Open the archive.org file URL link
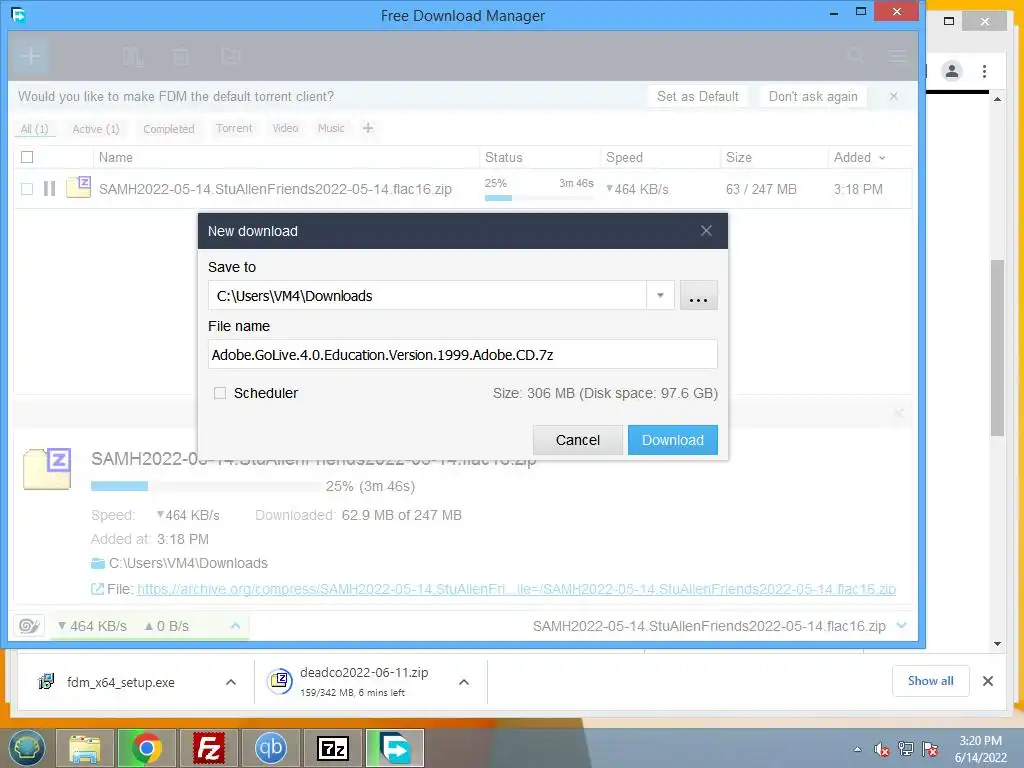This screenshot has height=768, width=1024. [x=517, y=589]
